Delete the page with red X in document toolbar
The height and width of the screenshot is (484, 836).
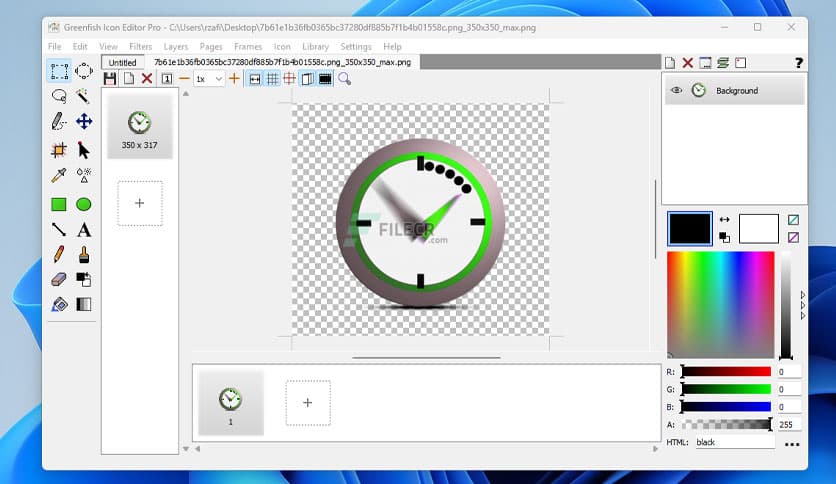147,79
